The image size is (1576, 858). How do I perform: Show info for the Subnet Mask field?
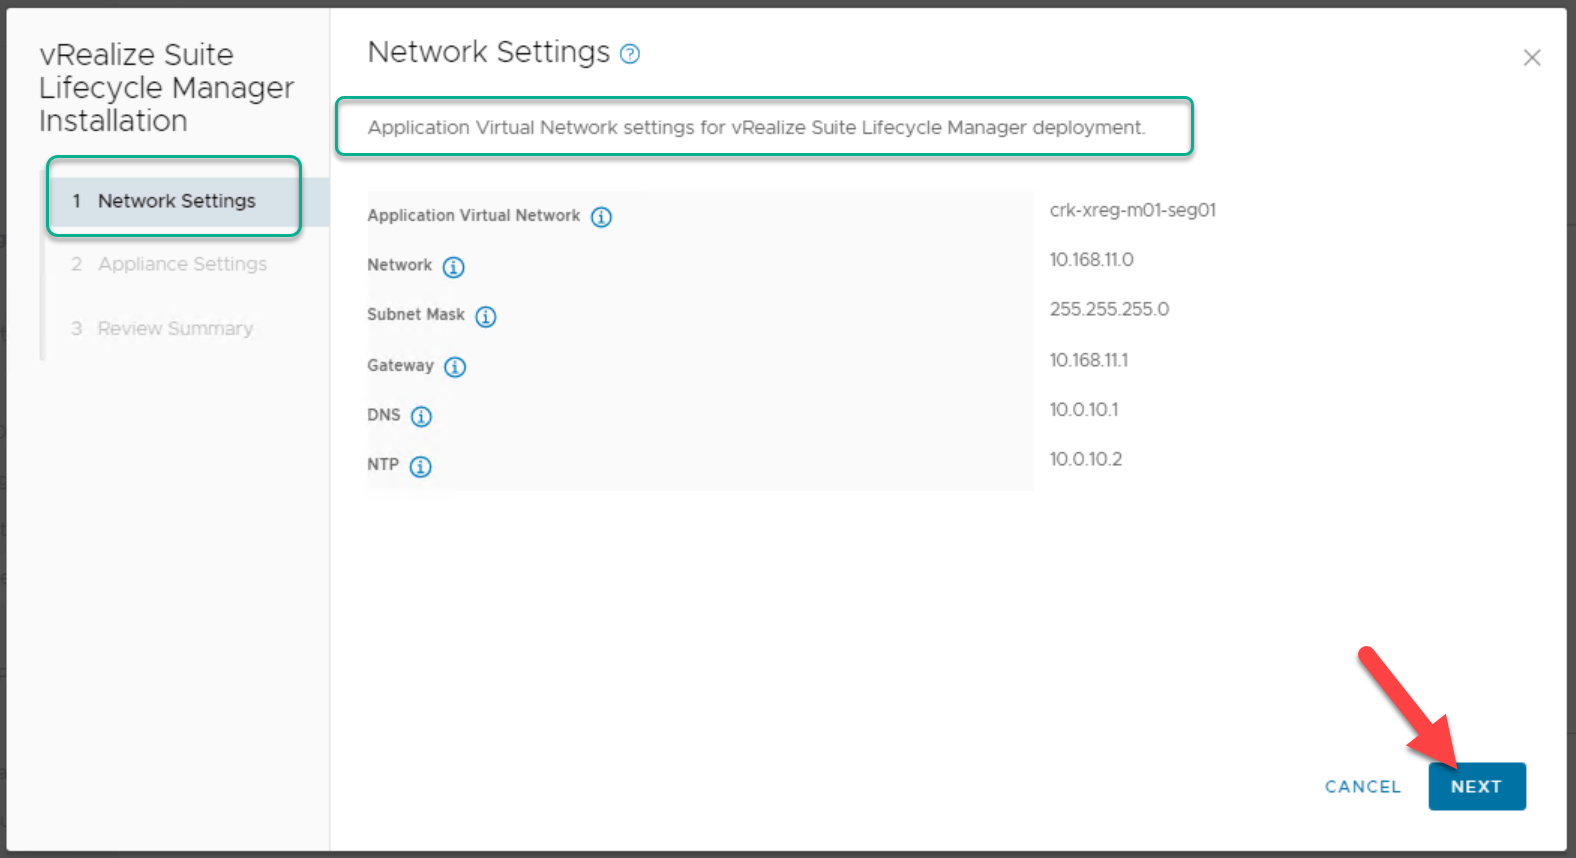click(486, 317)
